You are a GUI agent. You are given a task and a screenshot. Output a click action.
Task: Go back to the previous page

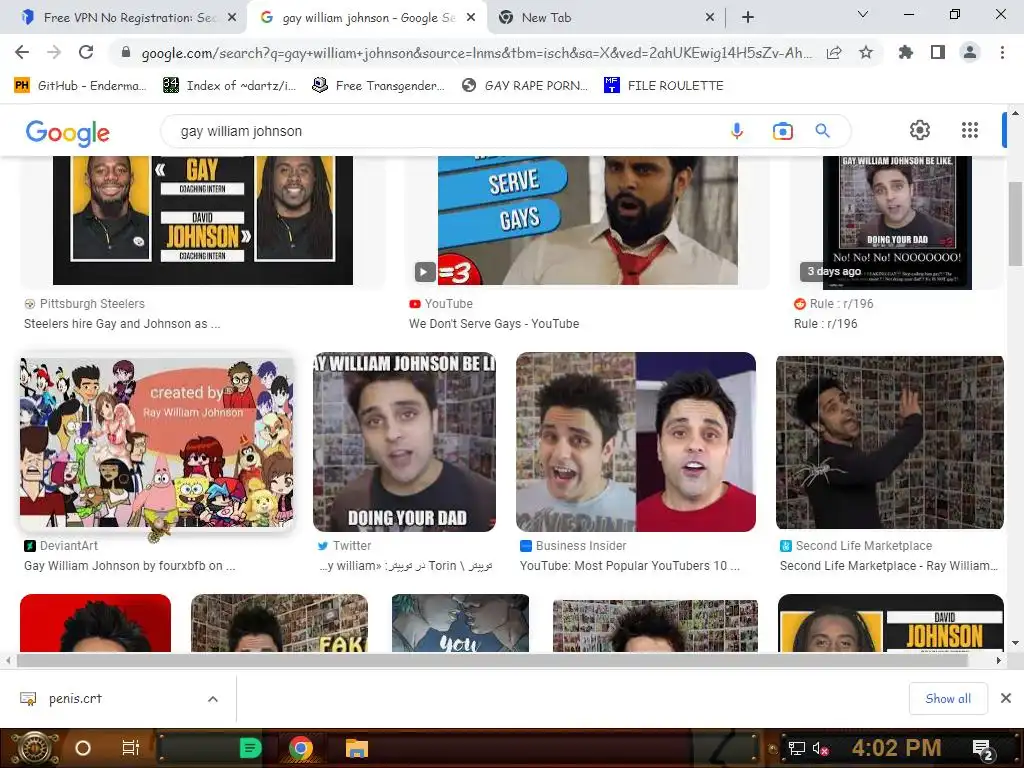[x=22, y=52]
